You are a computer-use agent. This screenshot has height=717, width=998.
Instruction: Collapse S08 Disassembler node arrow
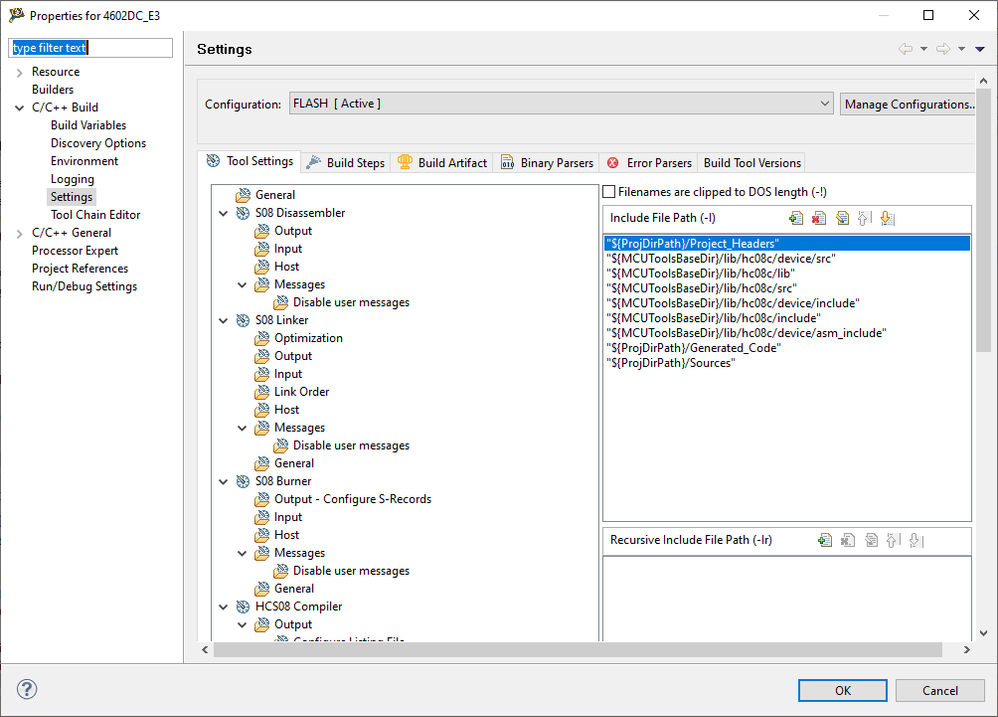pos(223,213)
